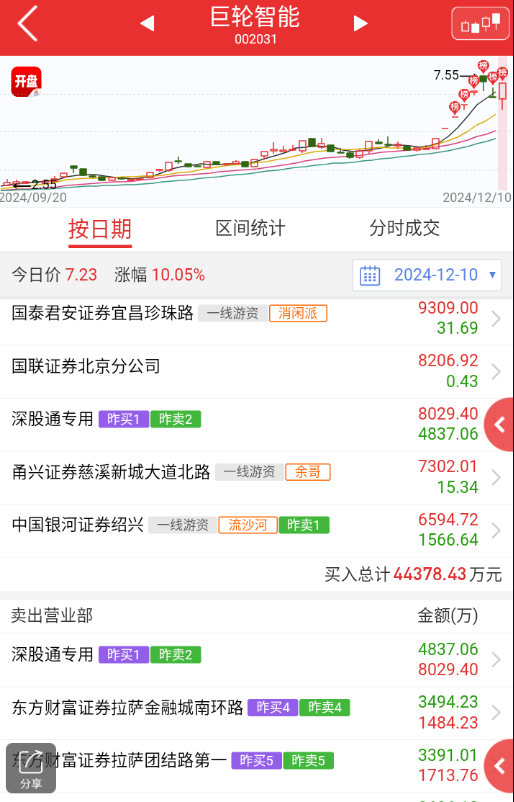Open 甬兴证券慈溪新城大道北路 row chevron
514x802 pixels.
496,477
